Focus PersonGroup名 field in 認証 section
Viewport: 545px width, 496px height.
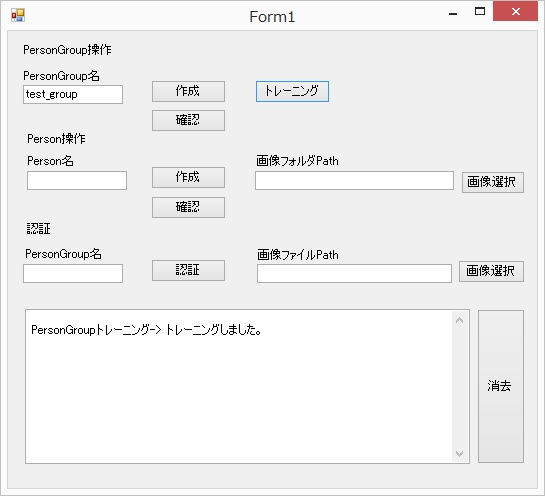pyautogui.click(x=73, y=274)
